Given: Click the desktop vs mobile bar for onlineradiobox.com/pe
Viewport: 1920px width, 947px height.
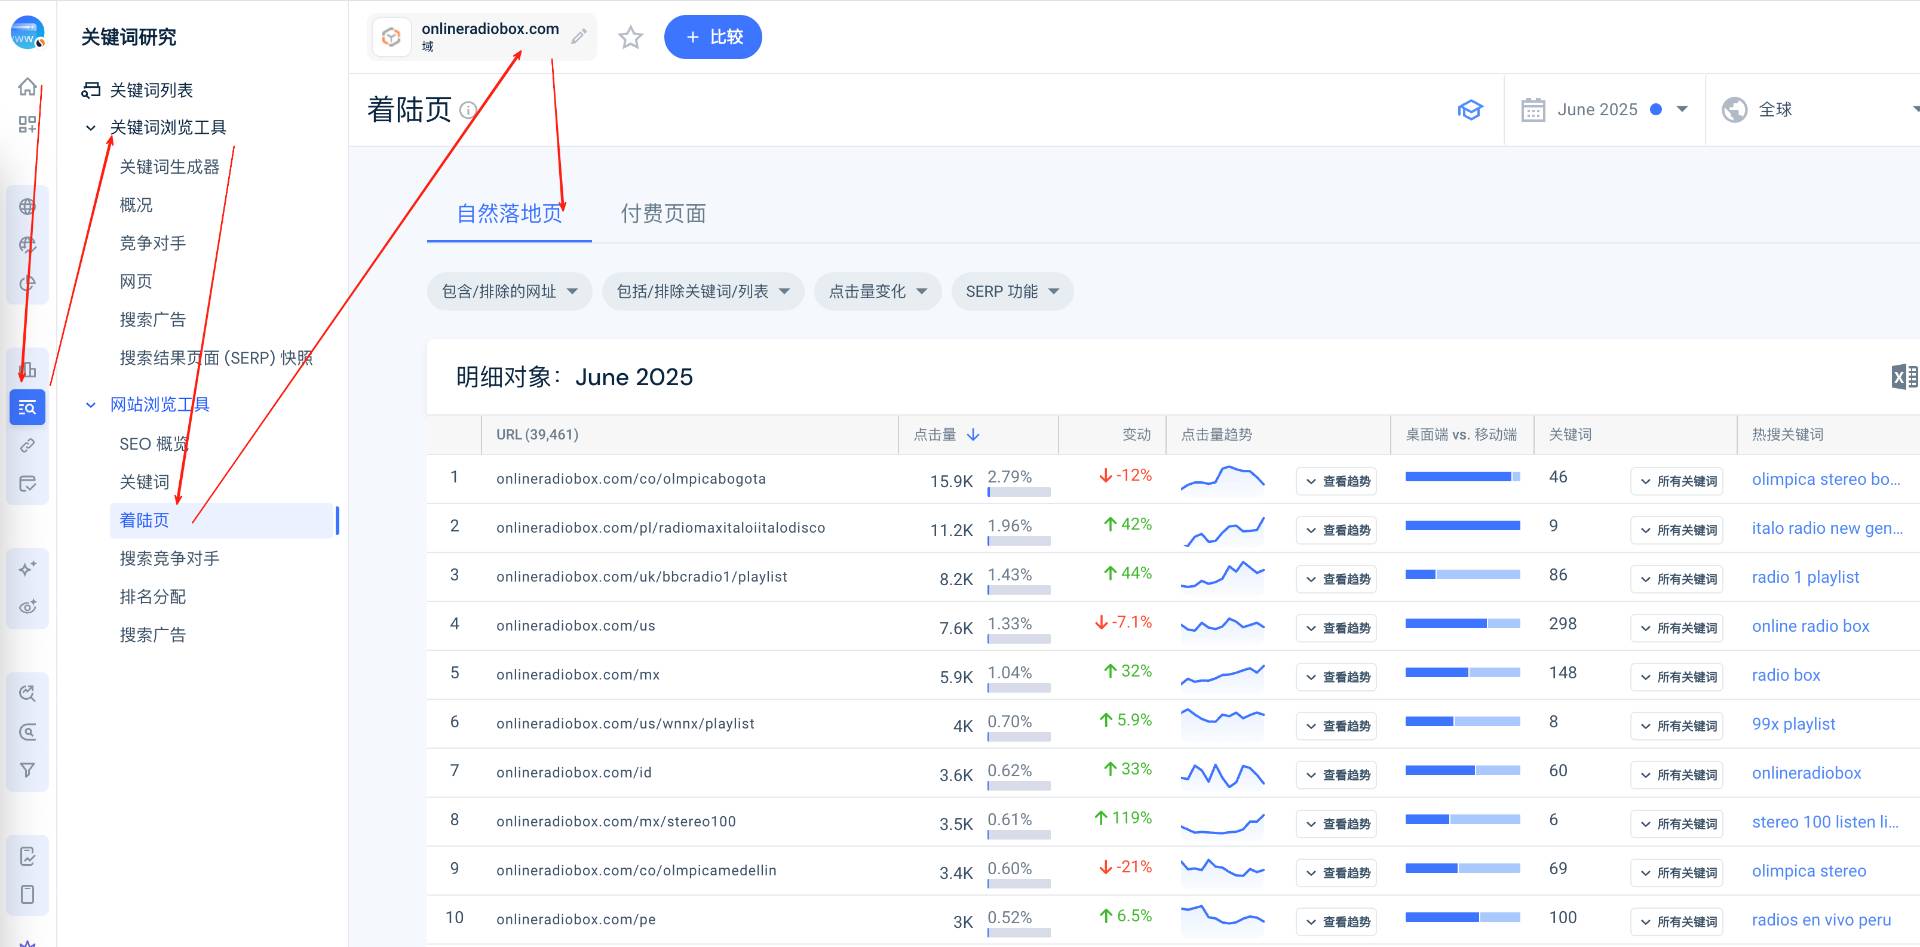Looking at the screenshot, I should [x=1462, y=917].
